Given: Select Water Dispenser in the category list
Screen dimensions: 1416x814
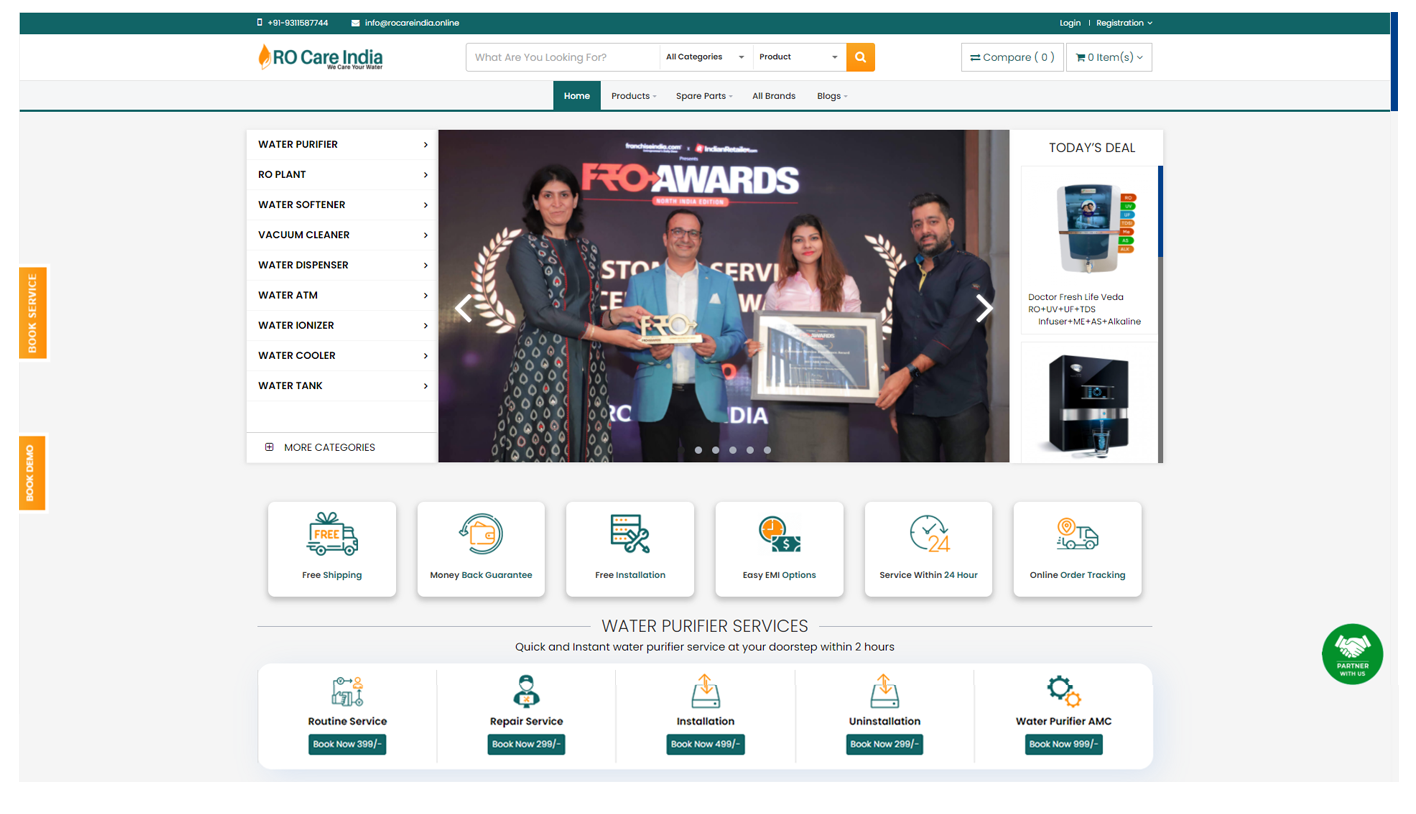Looking at the screenshot, I should [x=342, y=265].
